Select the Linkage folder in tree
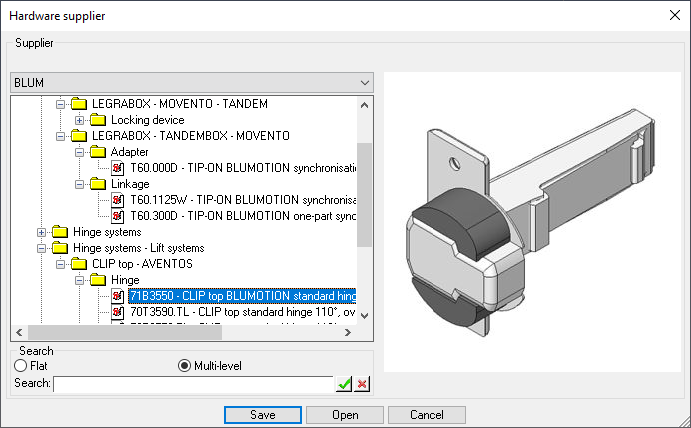Screen dimensions: 691x428 click(x=130, y=184)
